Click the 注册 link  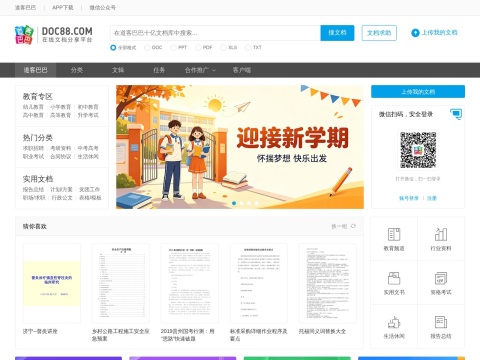(x=432, y=198)
